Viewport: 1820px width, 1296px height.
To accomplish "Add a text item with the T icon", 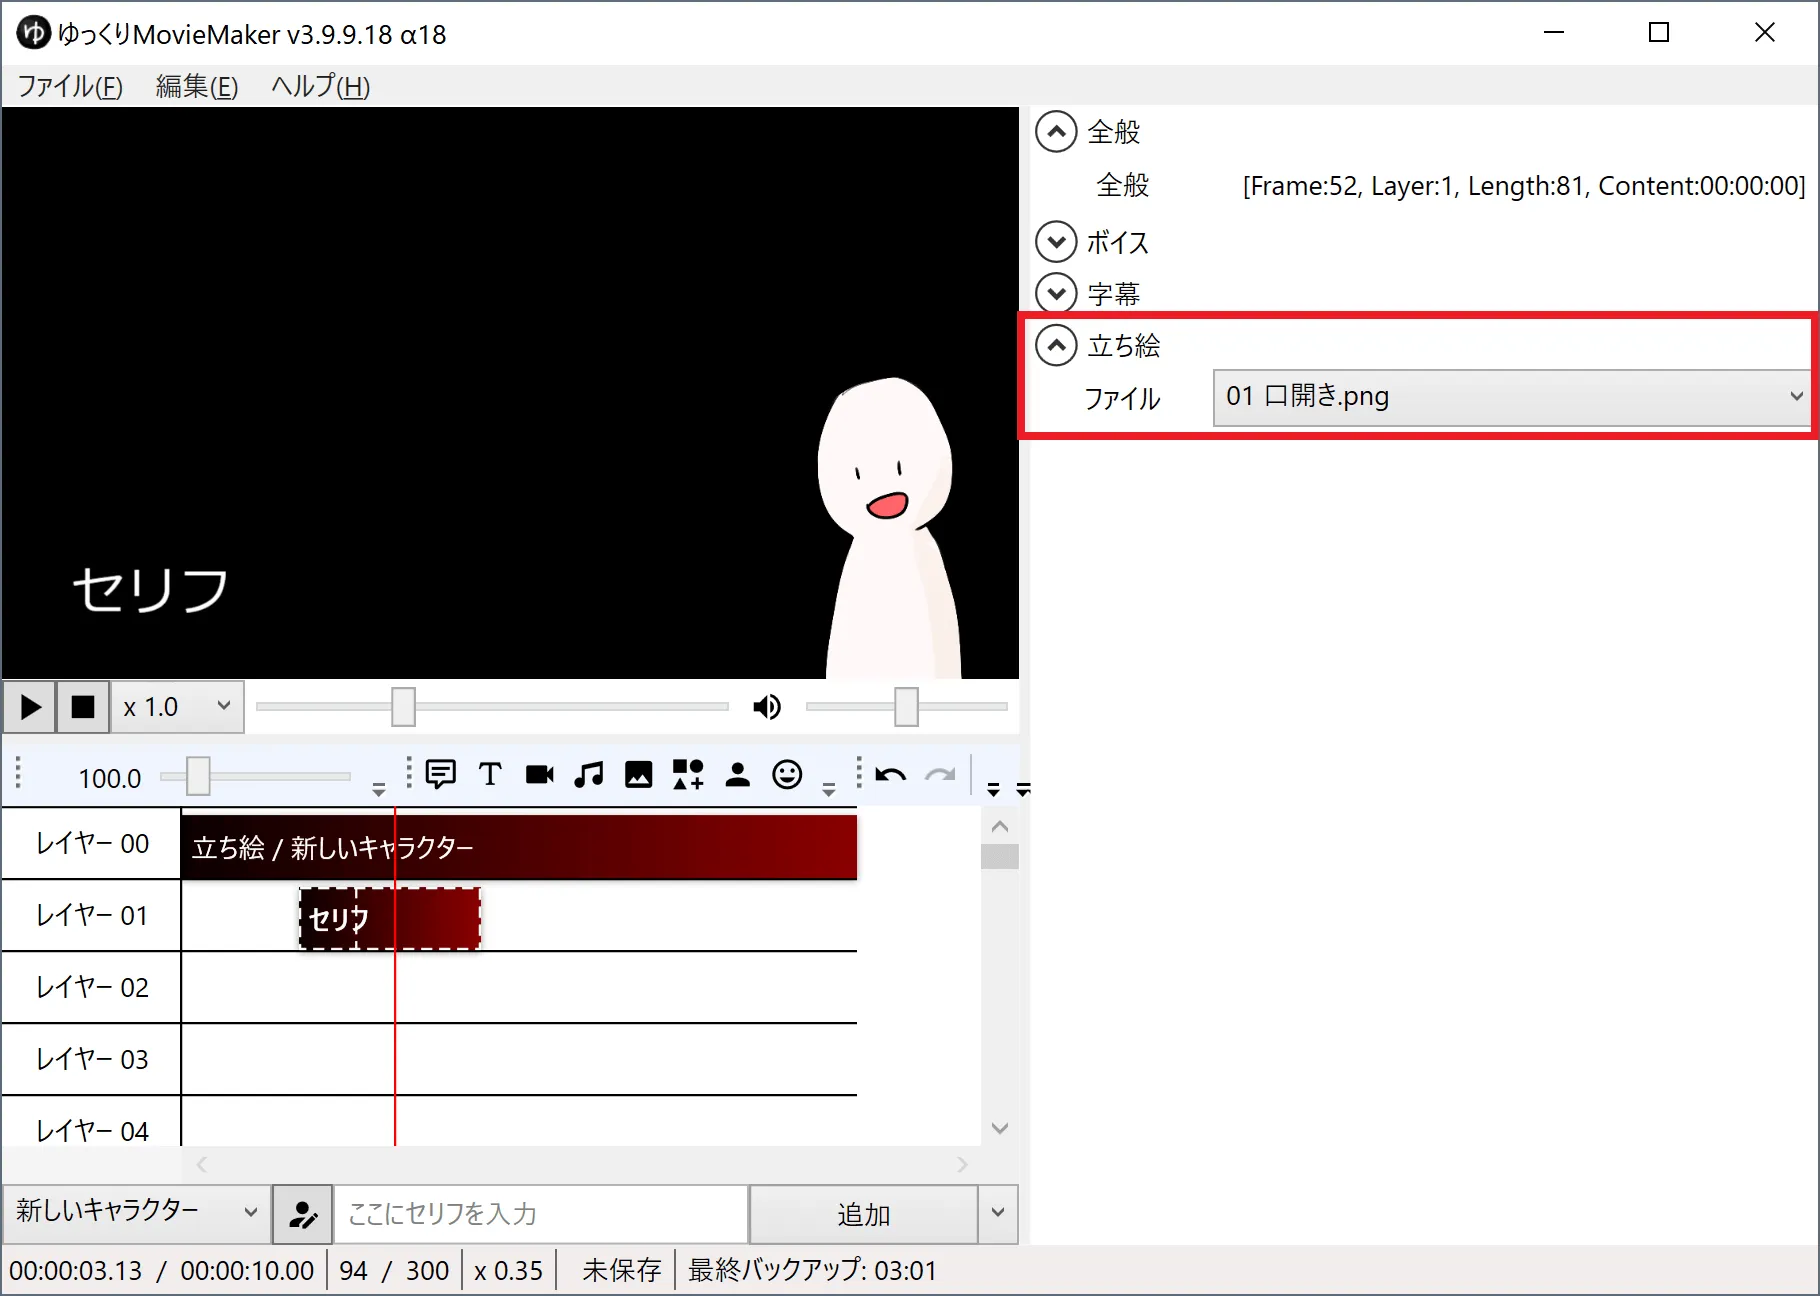I will [x=490, y=775].
